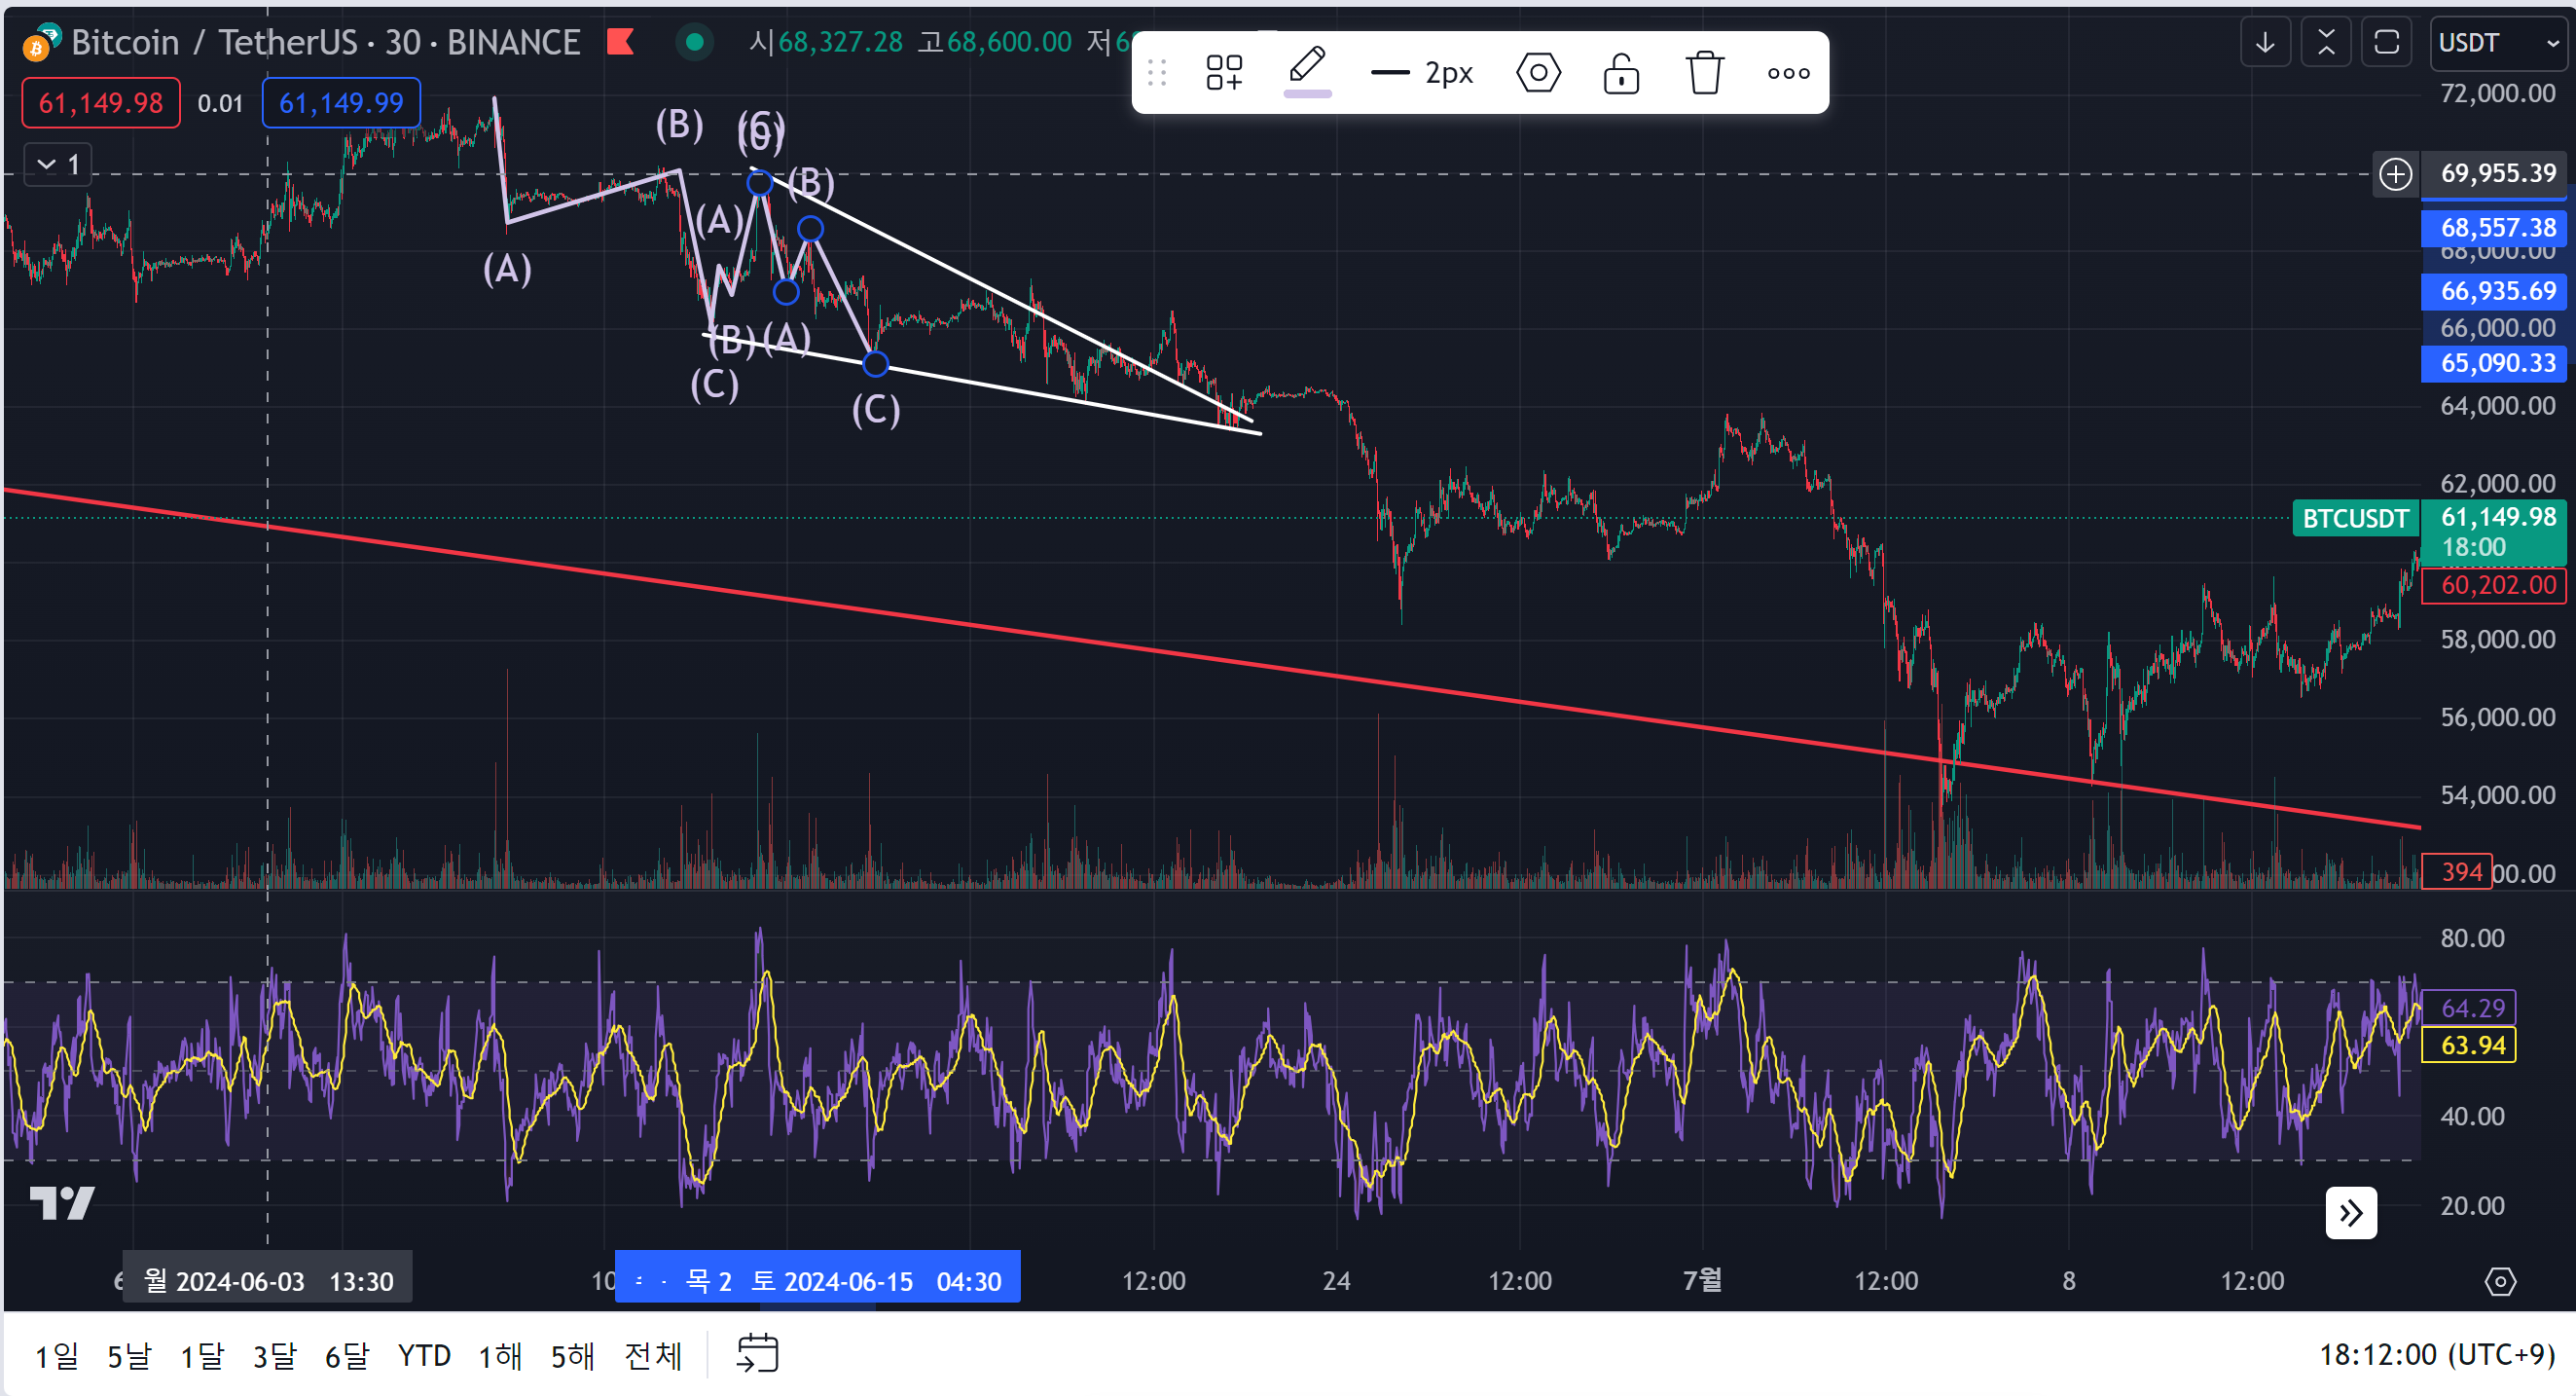The width and height of the screenshot is (2576, 1396).
Task: Open Bitcoin / TetherUS symbol title
Action: (x=325, y=42)
